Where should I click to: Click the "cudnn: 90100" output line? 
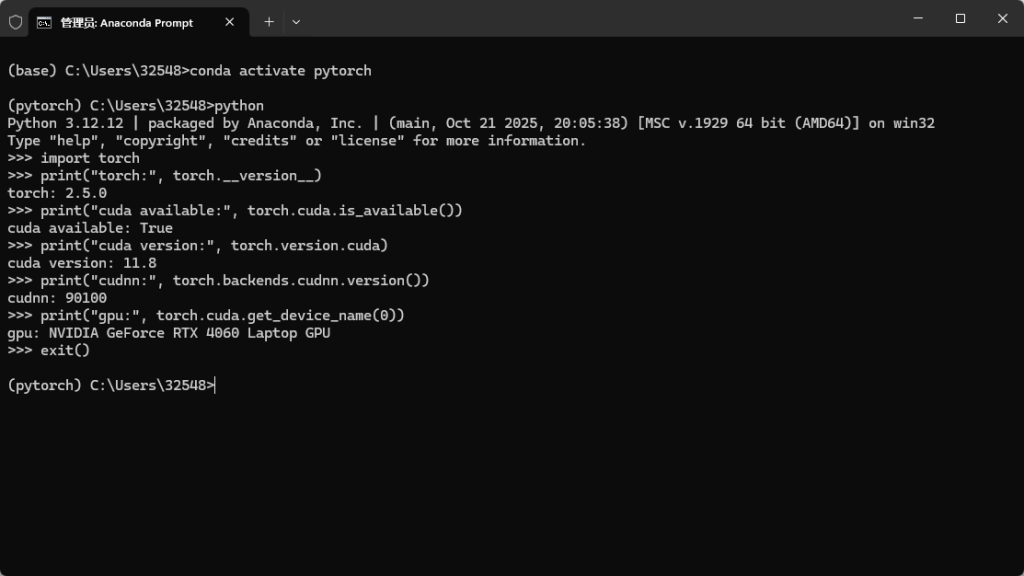point(57,298)
